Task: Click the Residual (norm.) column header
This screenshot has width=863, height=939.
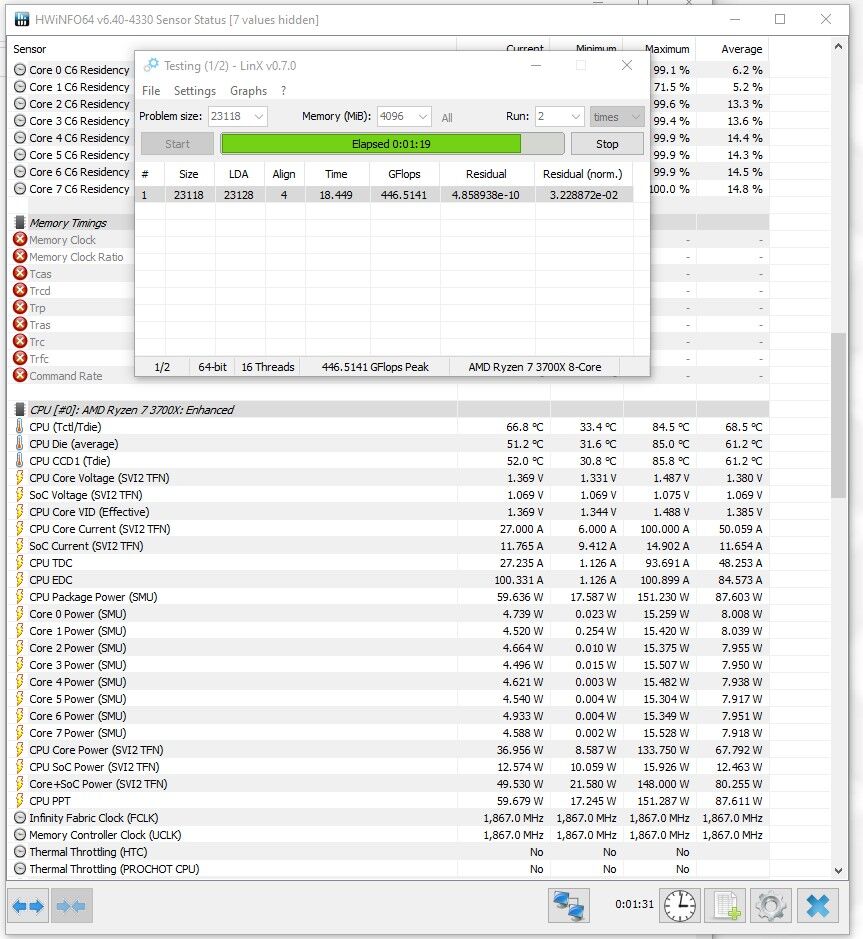Action: pos(583,174)
